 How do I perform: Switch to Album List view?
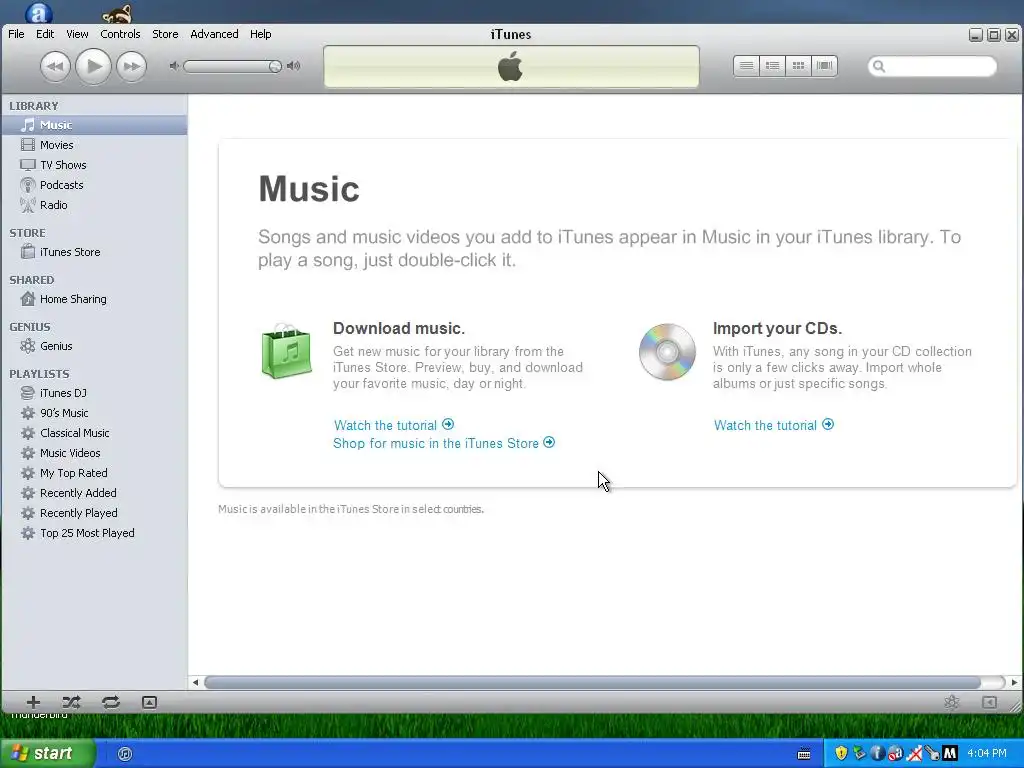pos(773,66)
